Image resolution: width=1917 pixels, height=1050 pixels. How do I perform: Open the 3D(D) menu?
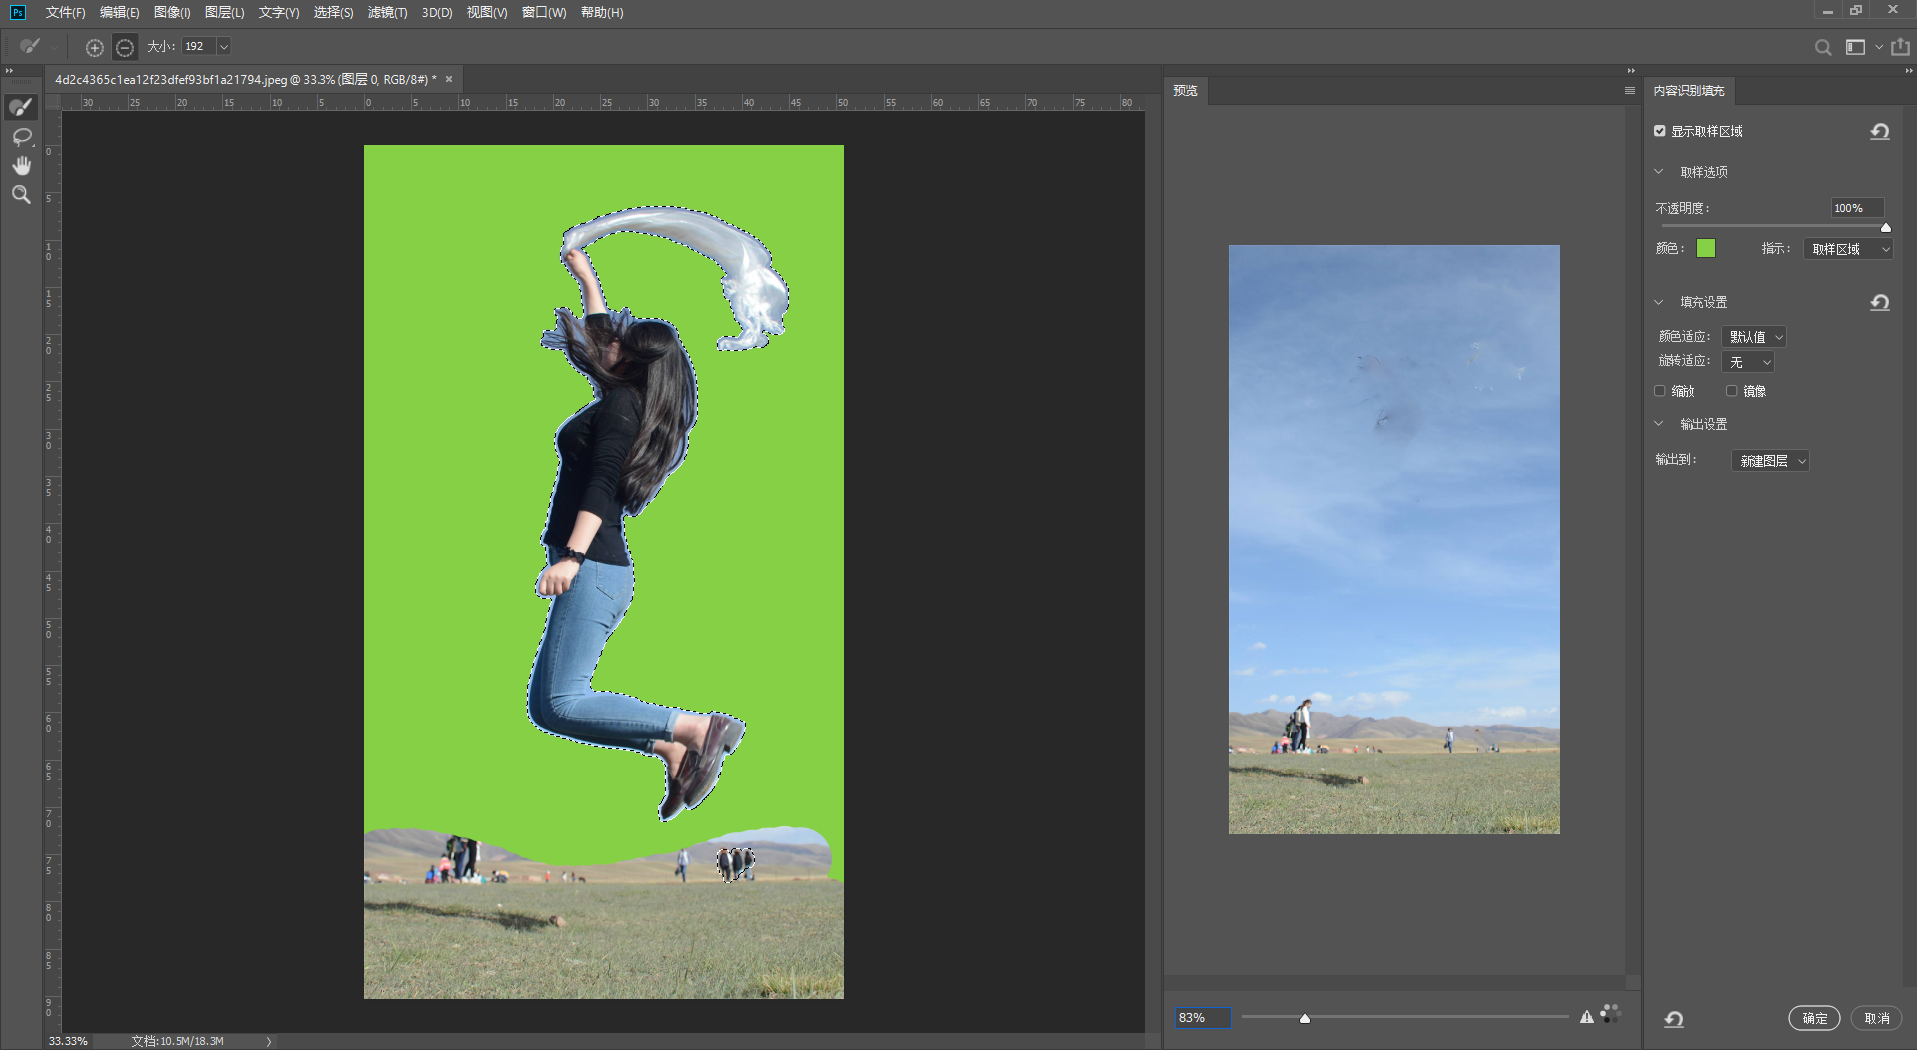pyautogui.click(x=437, y=13)
